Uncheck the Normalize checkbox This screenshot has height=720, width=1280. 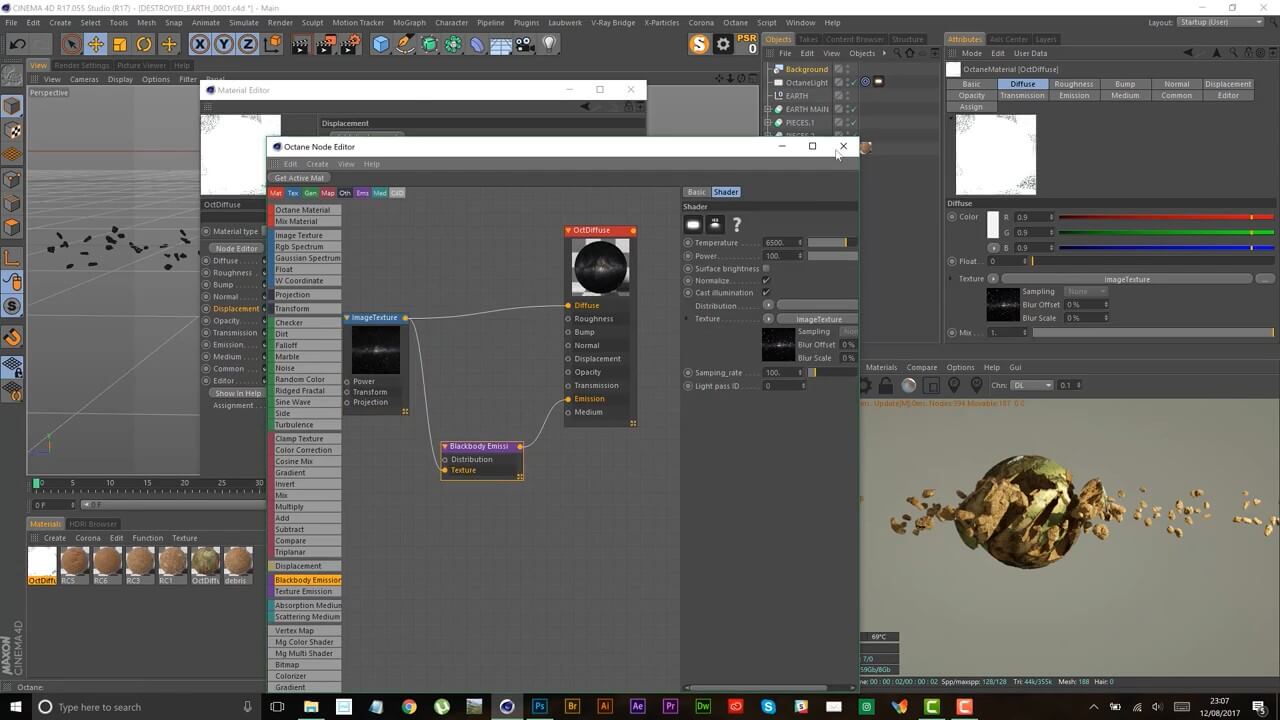click(766, 281)
